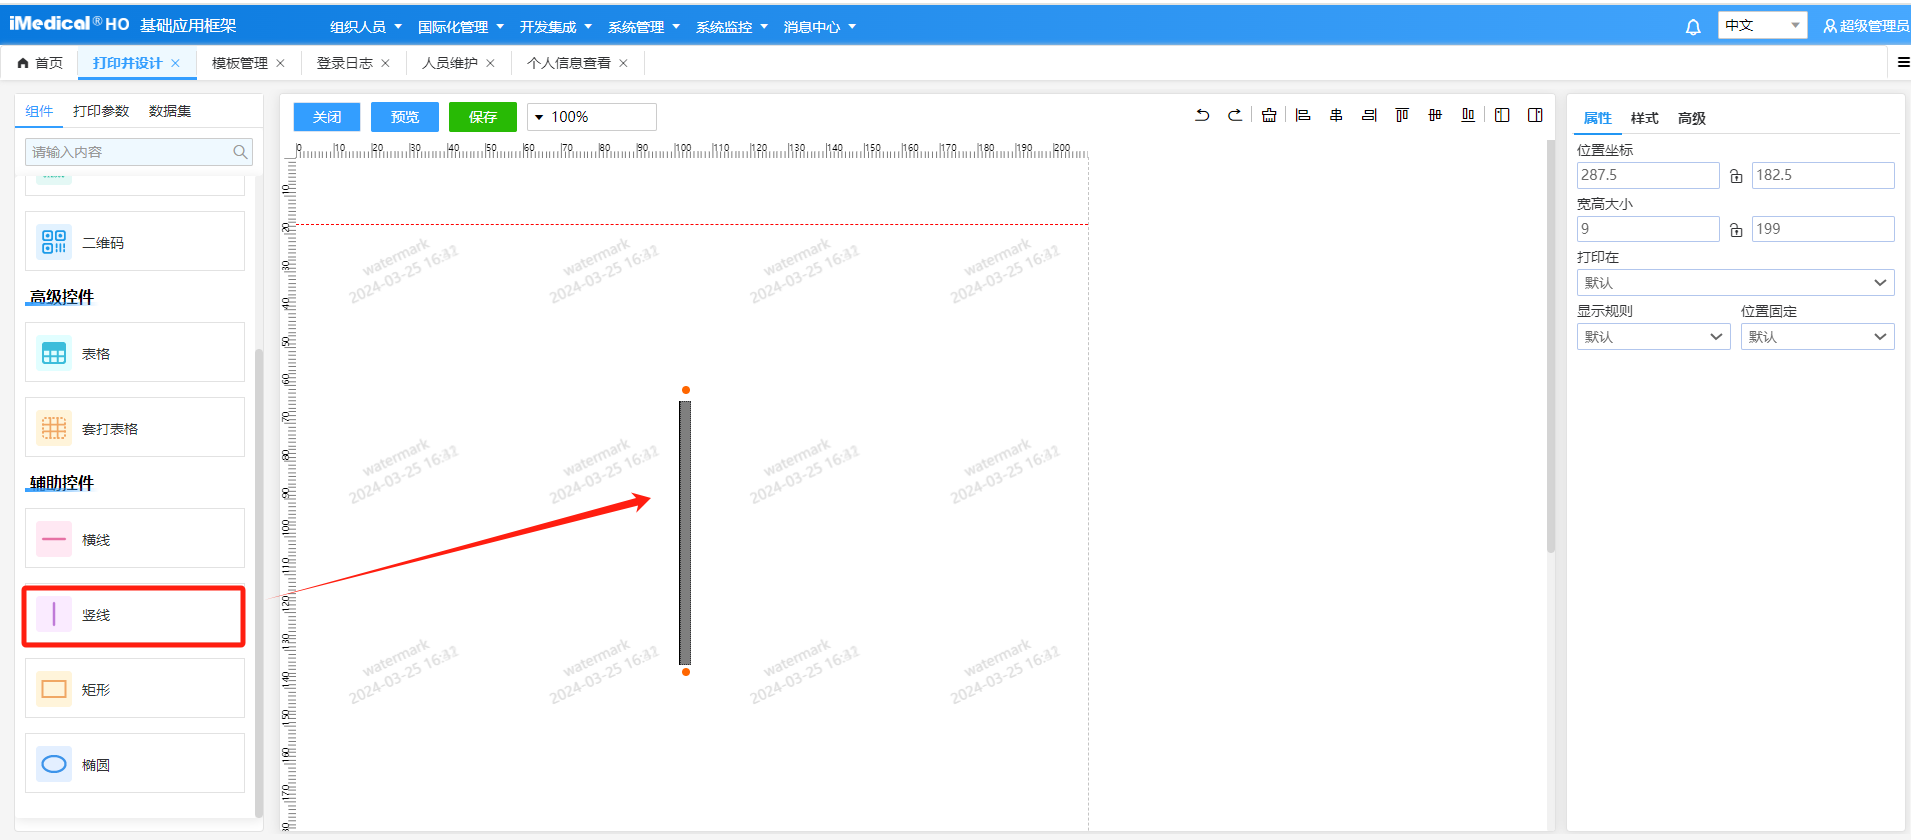
Task: Switch to the 样式 tab
Action: [1644, 118]
